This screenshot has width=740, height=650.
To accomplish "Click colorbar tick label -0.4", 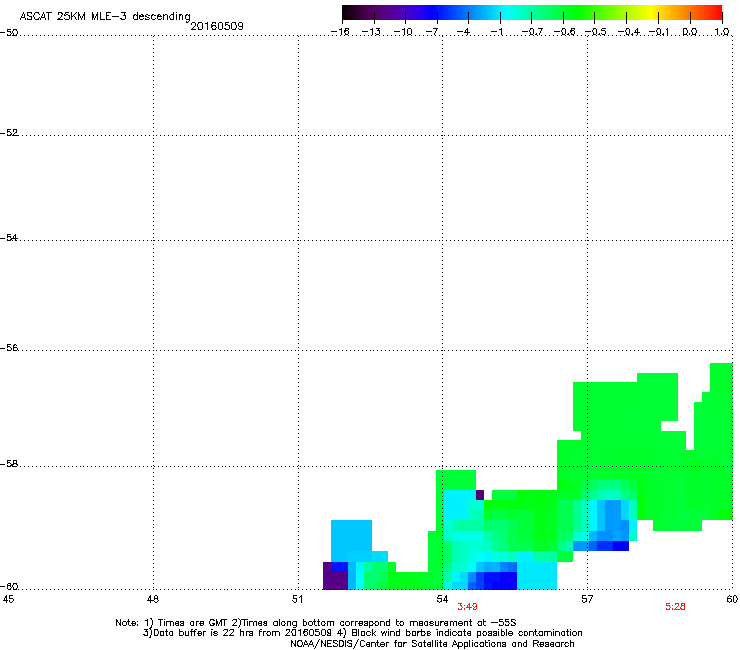I will 629,32.
